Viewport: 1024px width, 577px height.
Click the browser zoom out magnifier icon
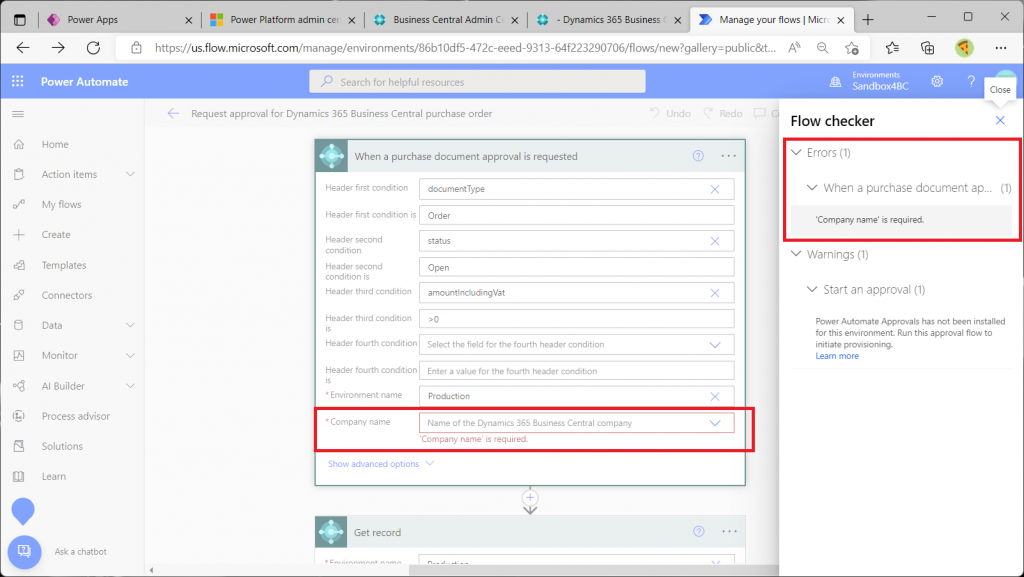822,48
